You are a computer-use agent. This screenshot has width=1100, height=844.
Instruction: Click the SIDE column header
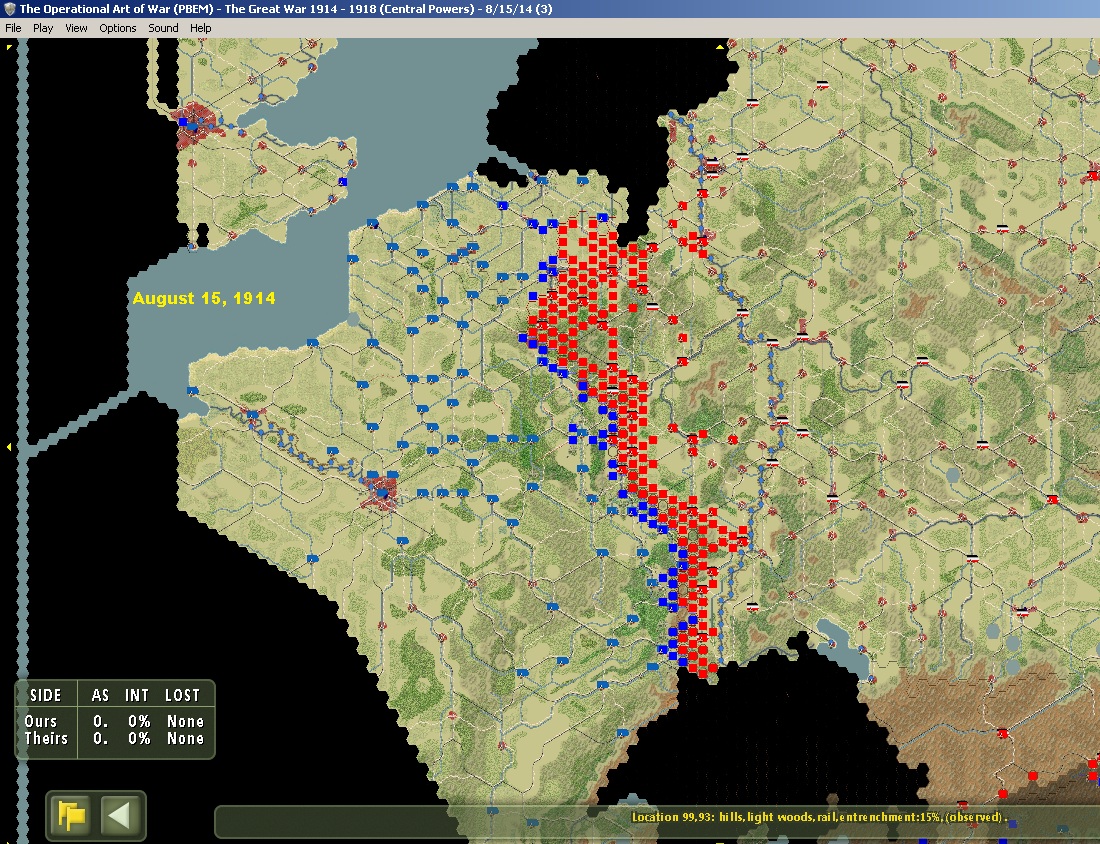(46, 695)
